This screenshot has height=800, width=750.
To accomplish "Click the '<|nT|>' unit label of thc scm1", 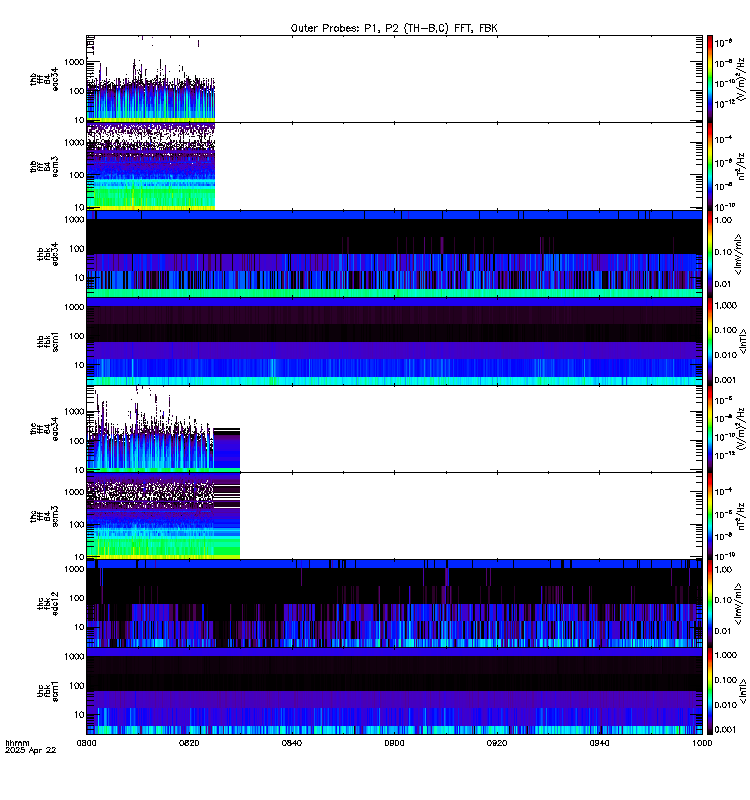I will pos(743,691).
